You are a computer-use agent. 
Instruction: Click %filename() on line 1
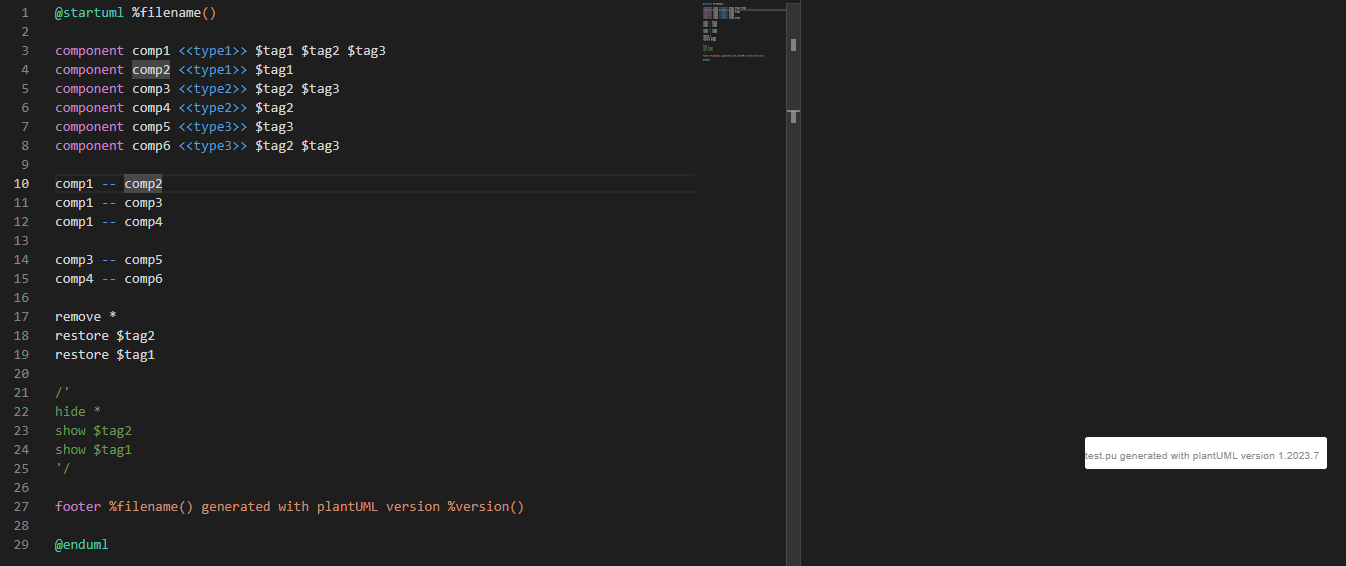pos(174,13)
